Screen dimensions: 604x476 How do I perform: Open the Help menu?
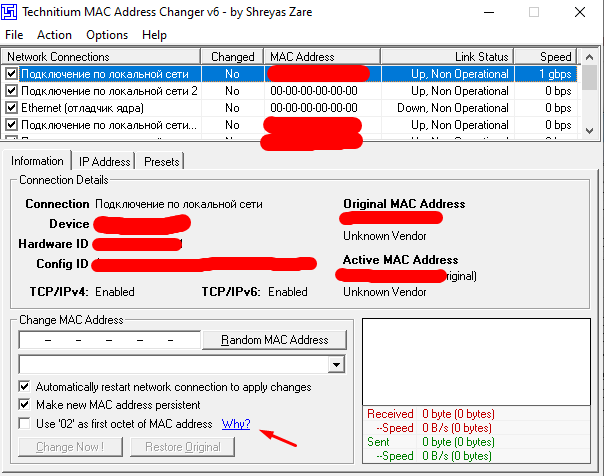(154, 35)
